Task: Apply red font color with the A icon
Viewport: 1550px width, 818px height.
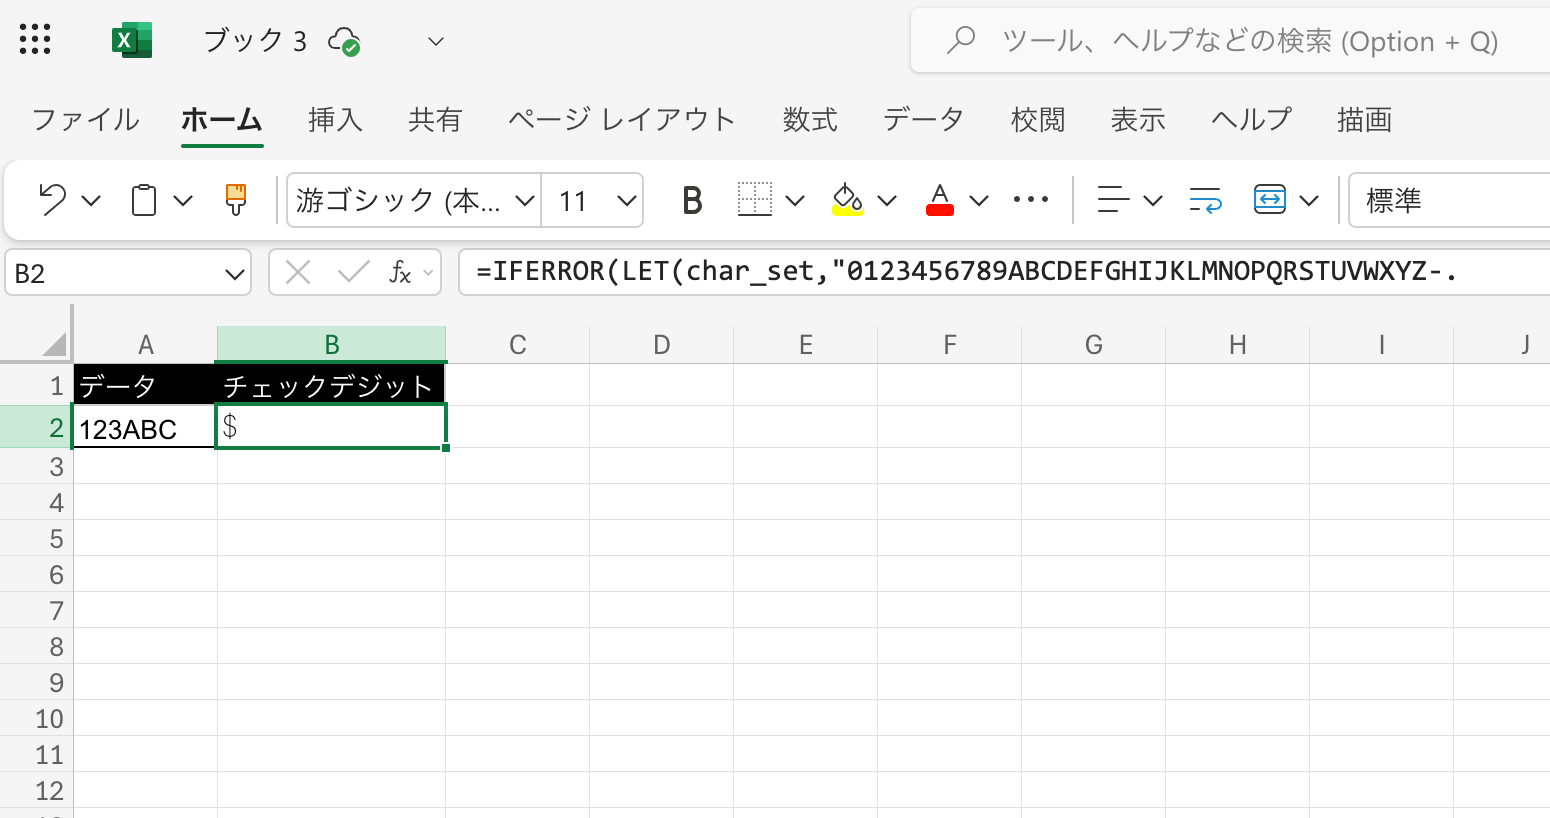Action: point(940,200)
